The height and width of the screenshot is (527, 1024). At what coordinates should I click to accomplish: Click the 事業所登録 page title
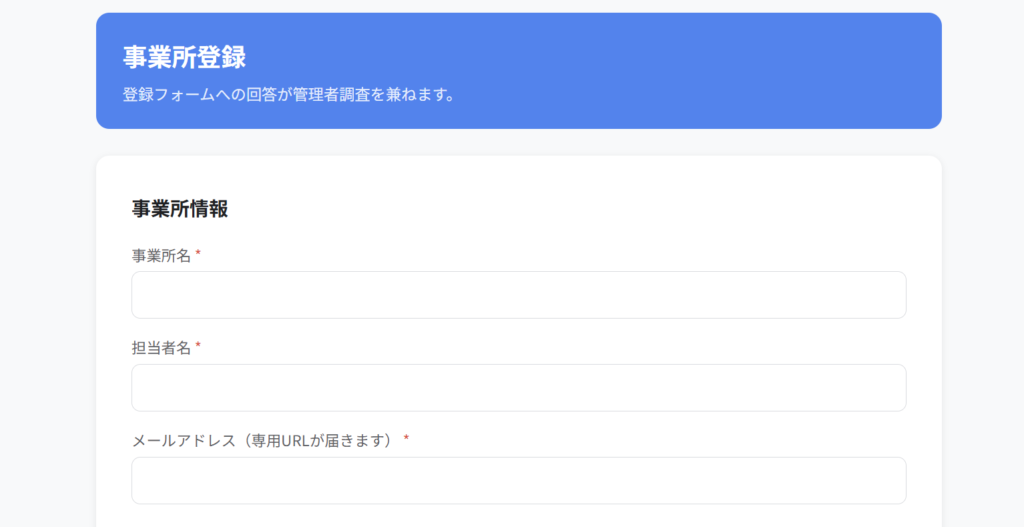[184, 57]
